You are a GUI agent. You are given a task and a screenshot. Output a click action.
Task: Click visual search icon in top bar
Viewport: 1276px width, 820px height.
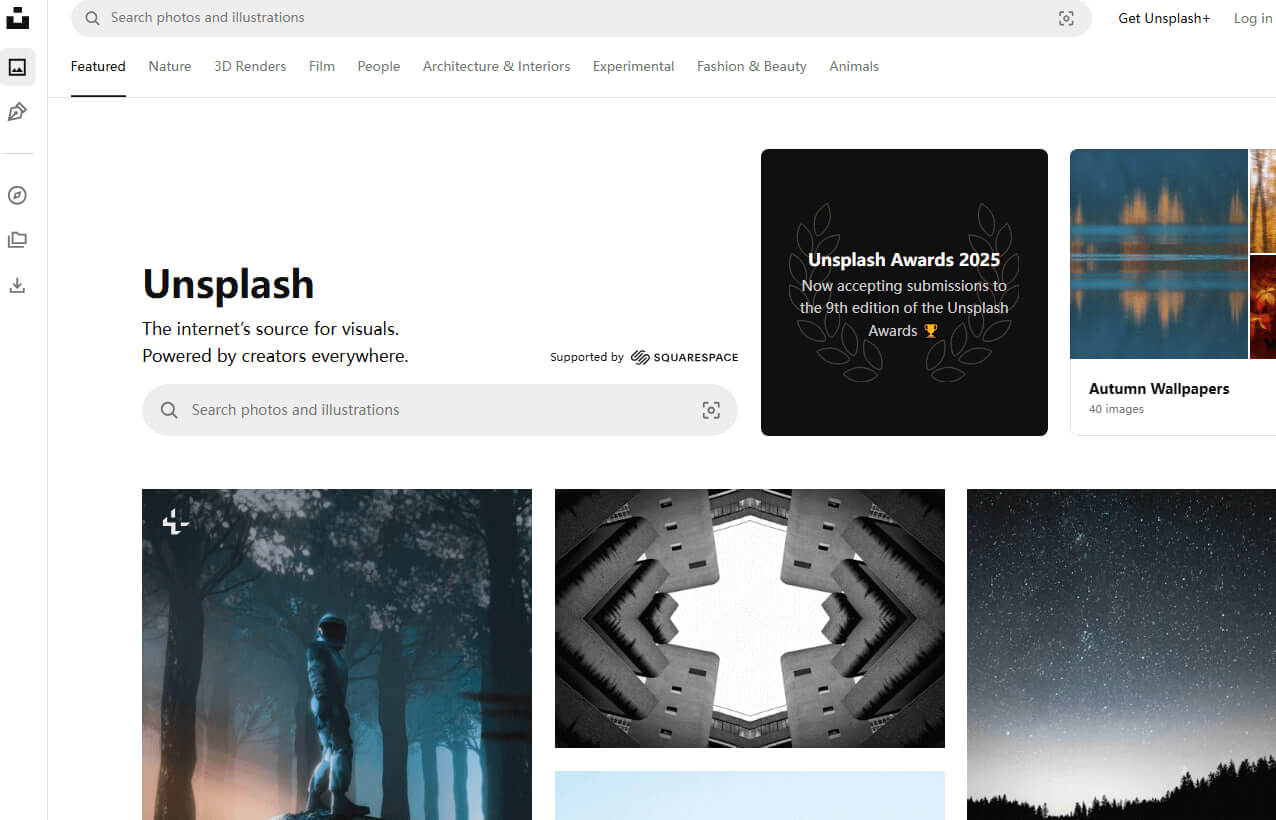click(x=1066, y=18)
